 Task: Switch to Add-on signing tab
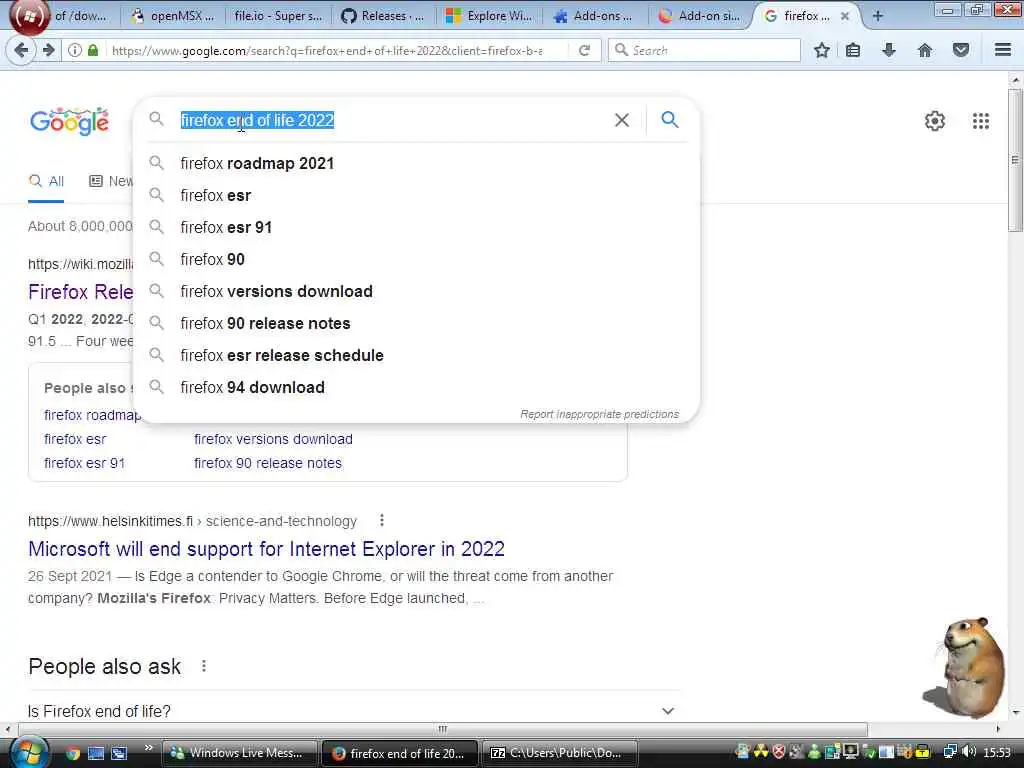pyautogui.click(x=699, y=16)
